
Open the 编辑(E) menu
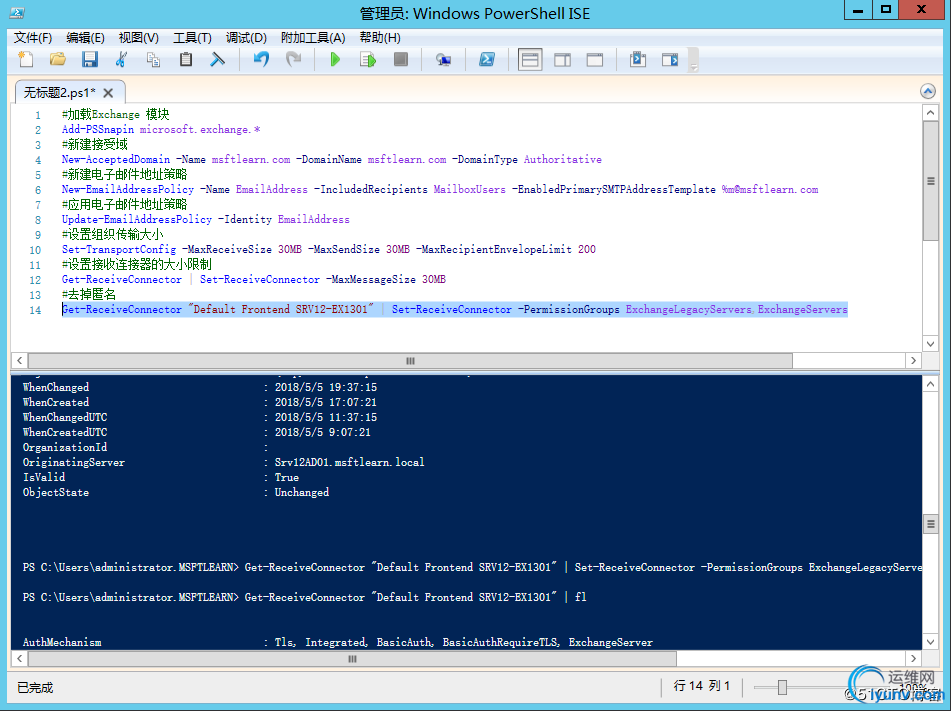click(85, 38)
